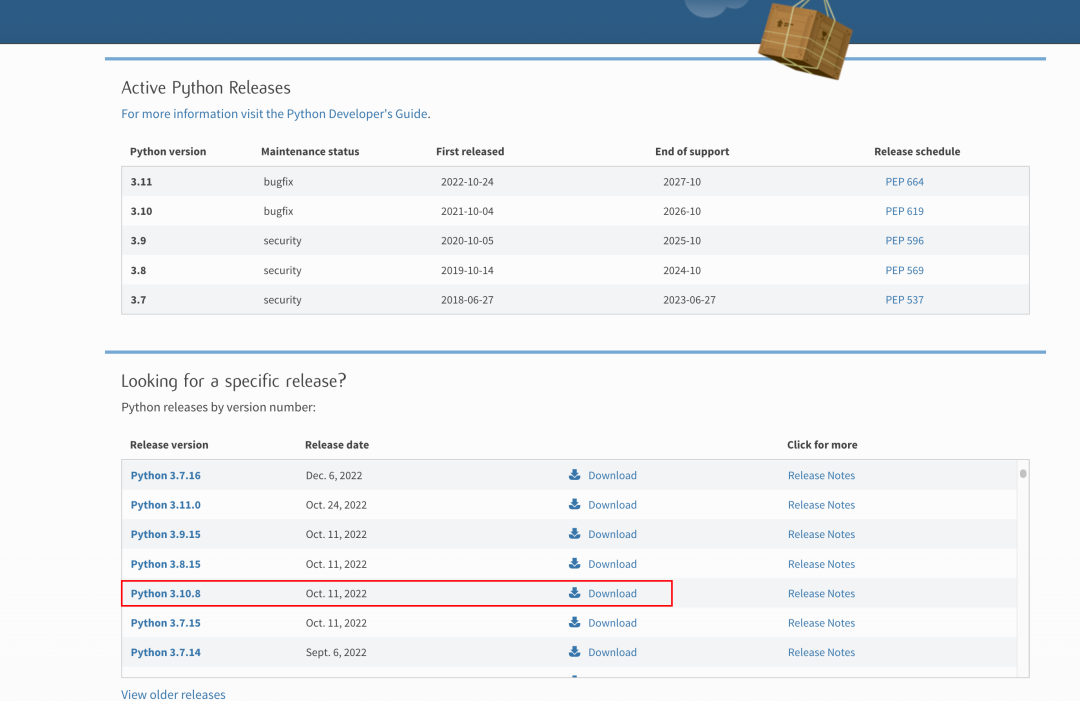Click download icon for Python 3.7.14

point(574,652)
